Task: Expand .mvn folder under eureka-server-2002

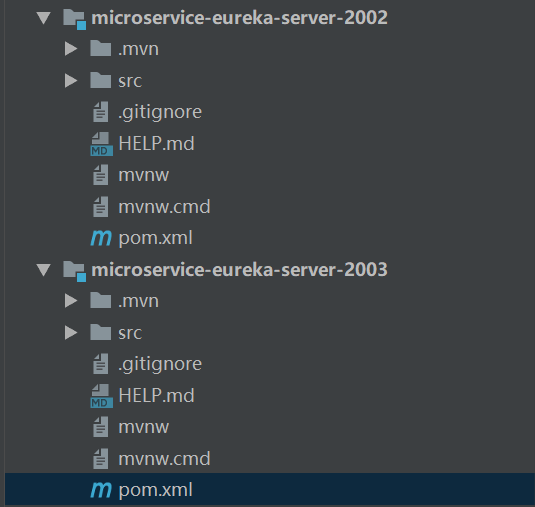Action: [x=71, y=49]
